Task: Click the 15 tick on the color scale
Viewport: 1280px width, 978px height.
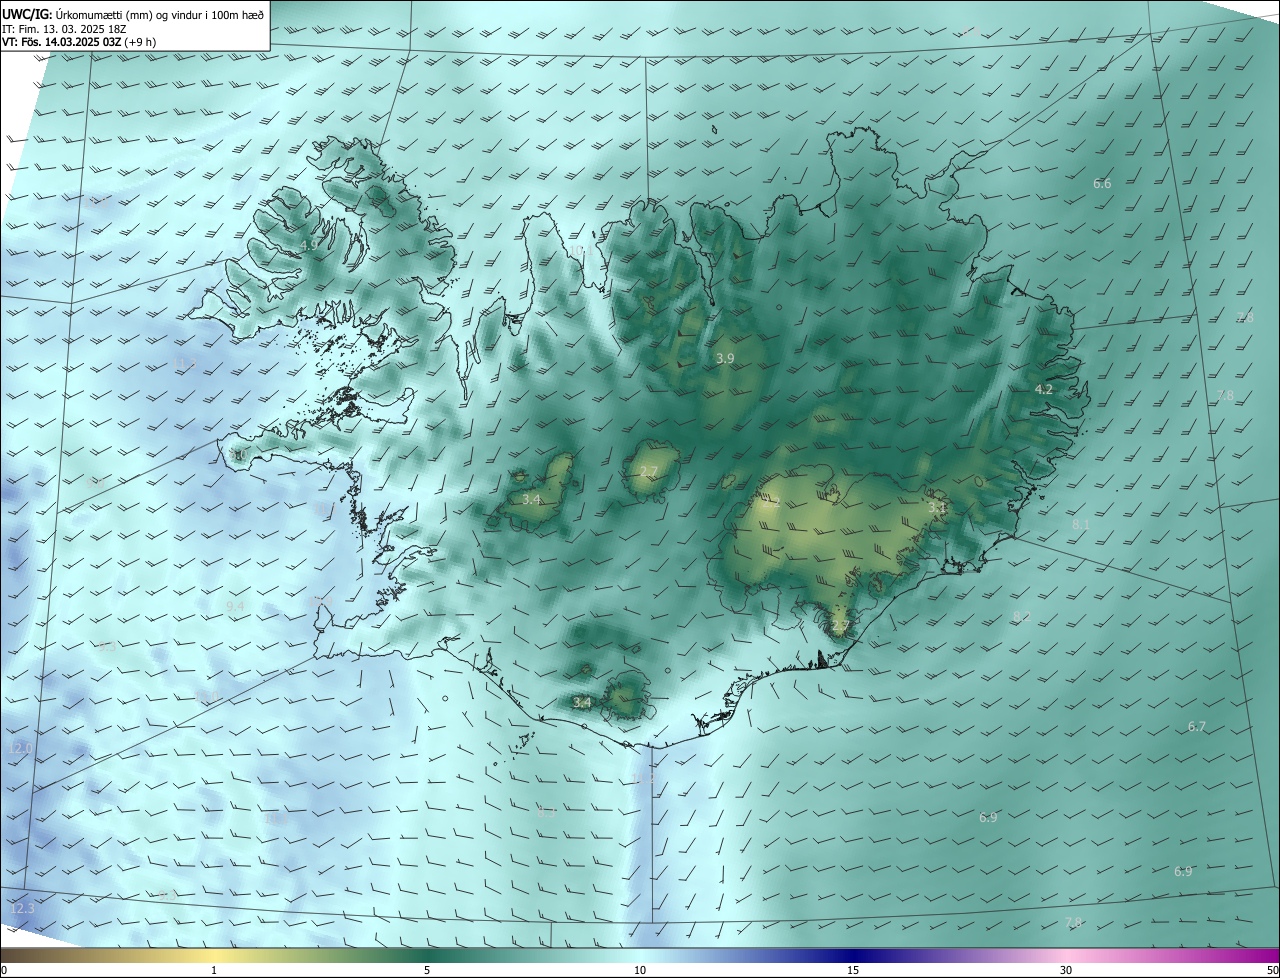Action: (853, 970)
